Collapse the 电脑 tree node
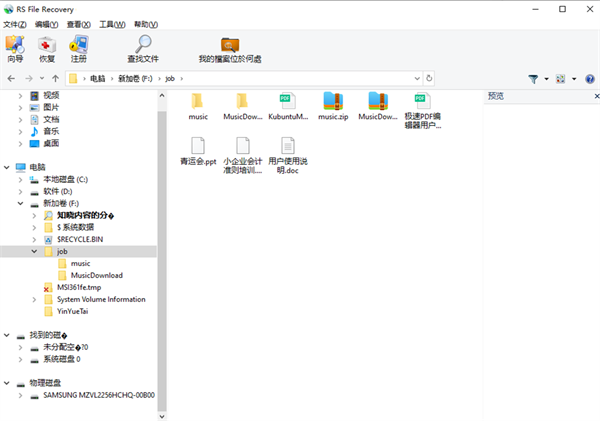 point(7,167)
